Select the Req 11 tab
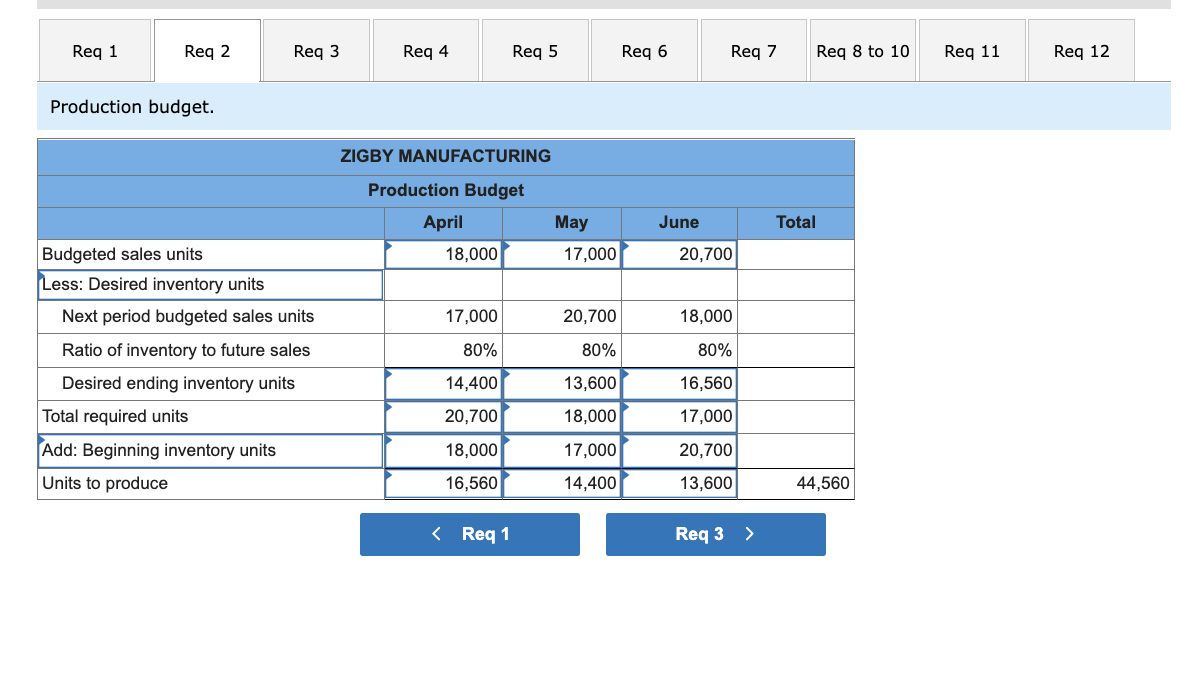Image resolution: width=1196 pixels, height=673 pixels. click(972, 51)
